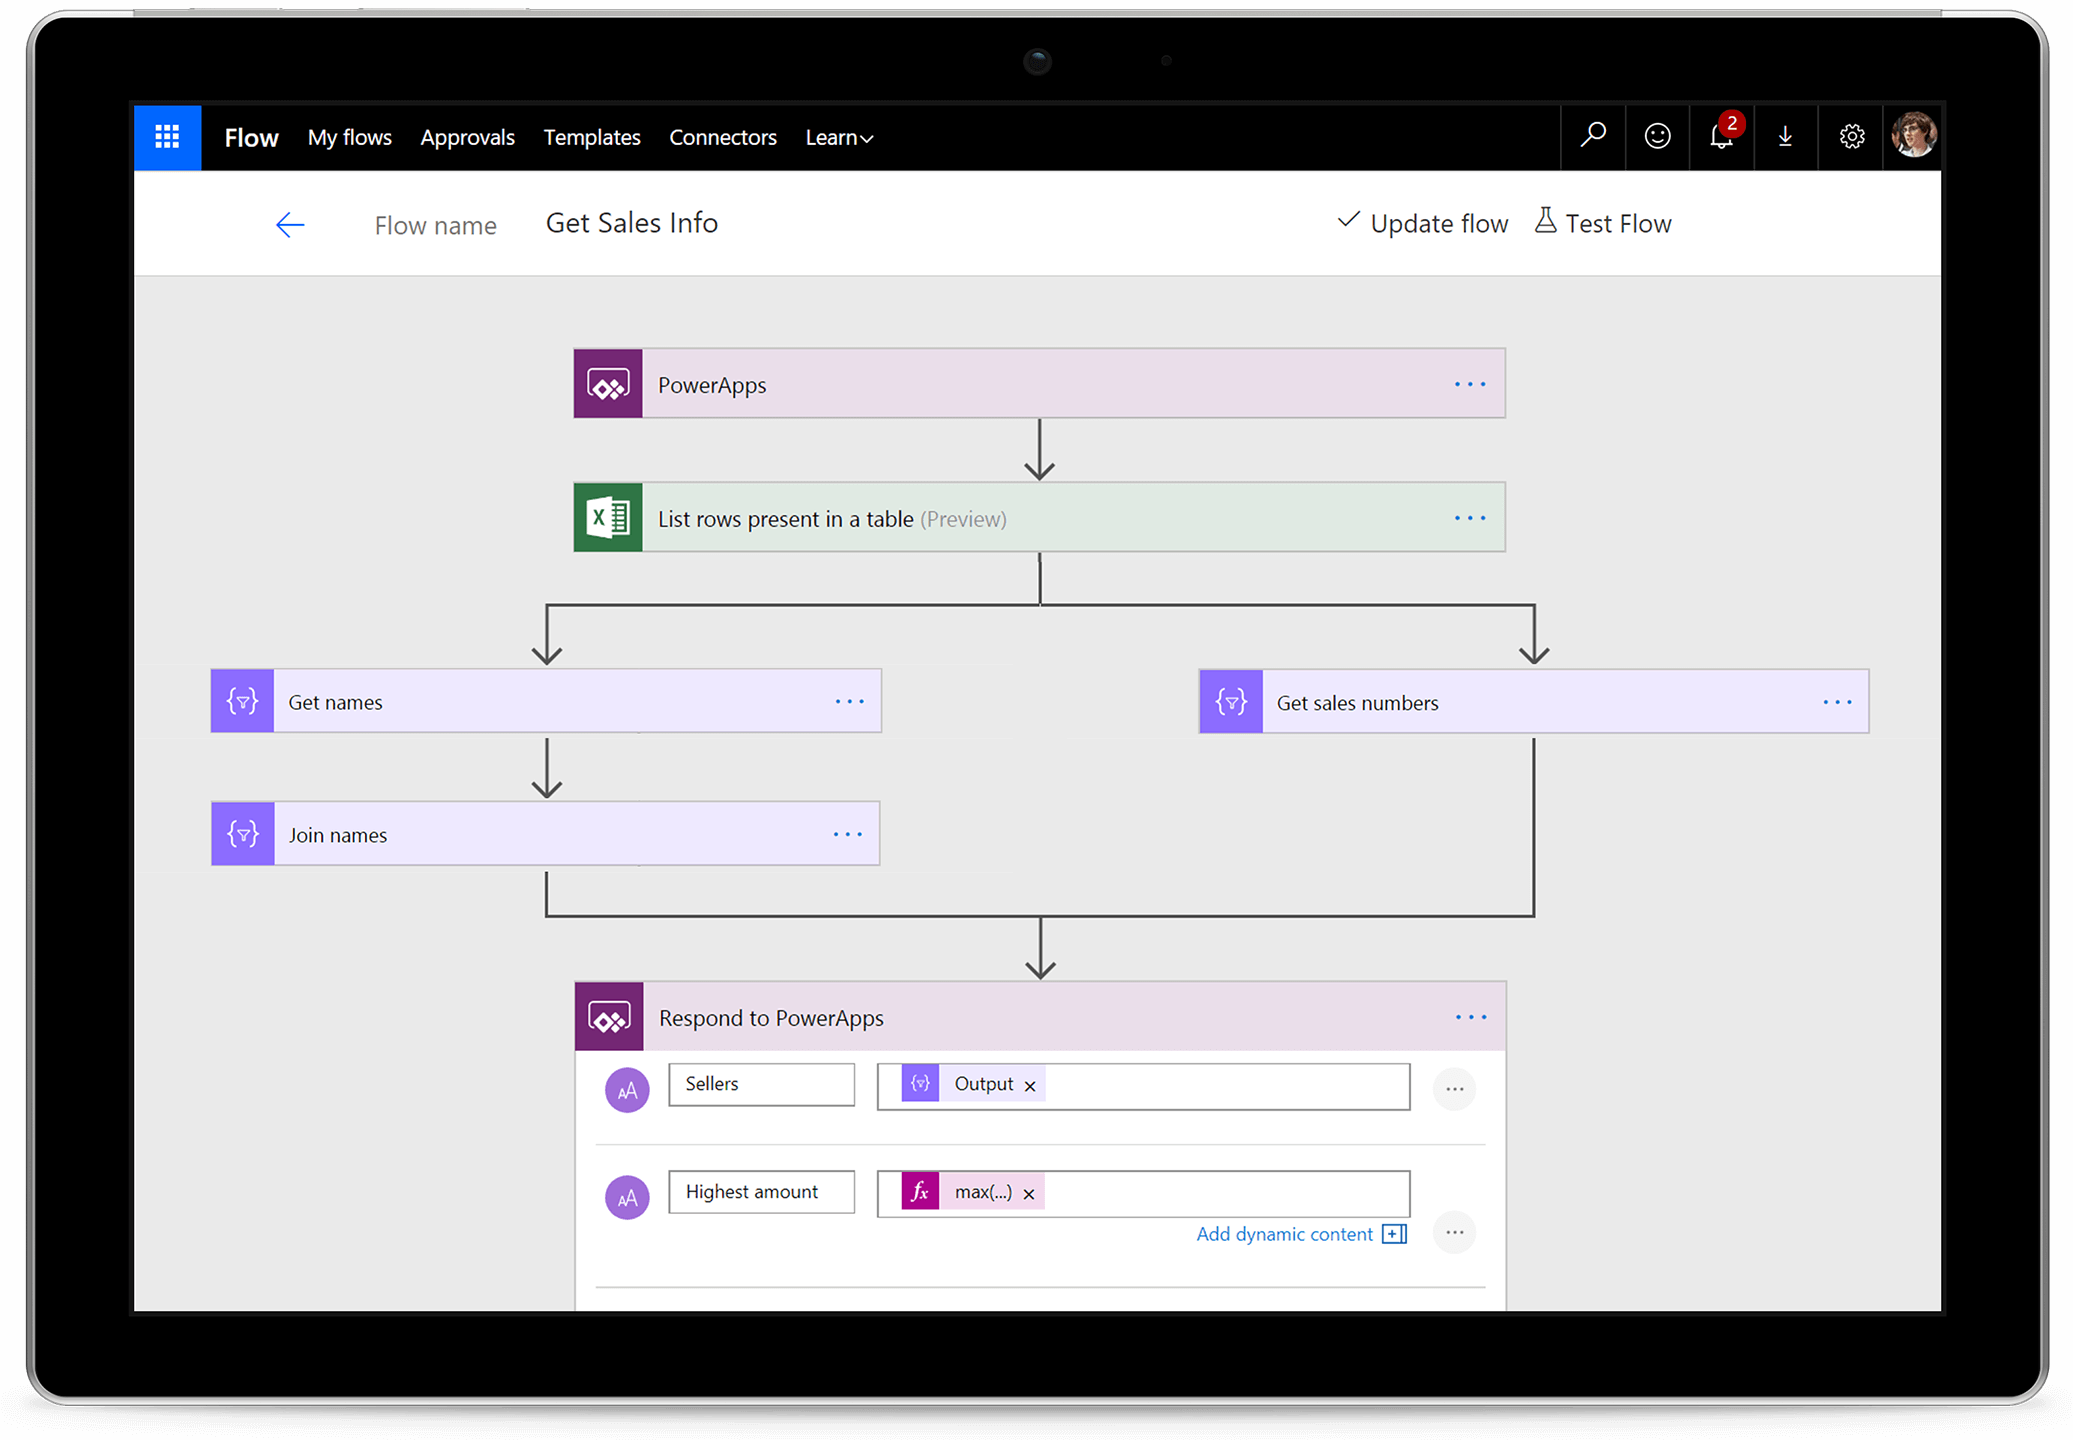
Task: Remove Output tag from Sellers field
Action: tap(1040, 1084)
